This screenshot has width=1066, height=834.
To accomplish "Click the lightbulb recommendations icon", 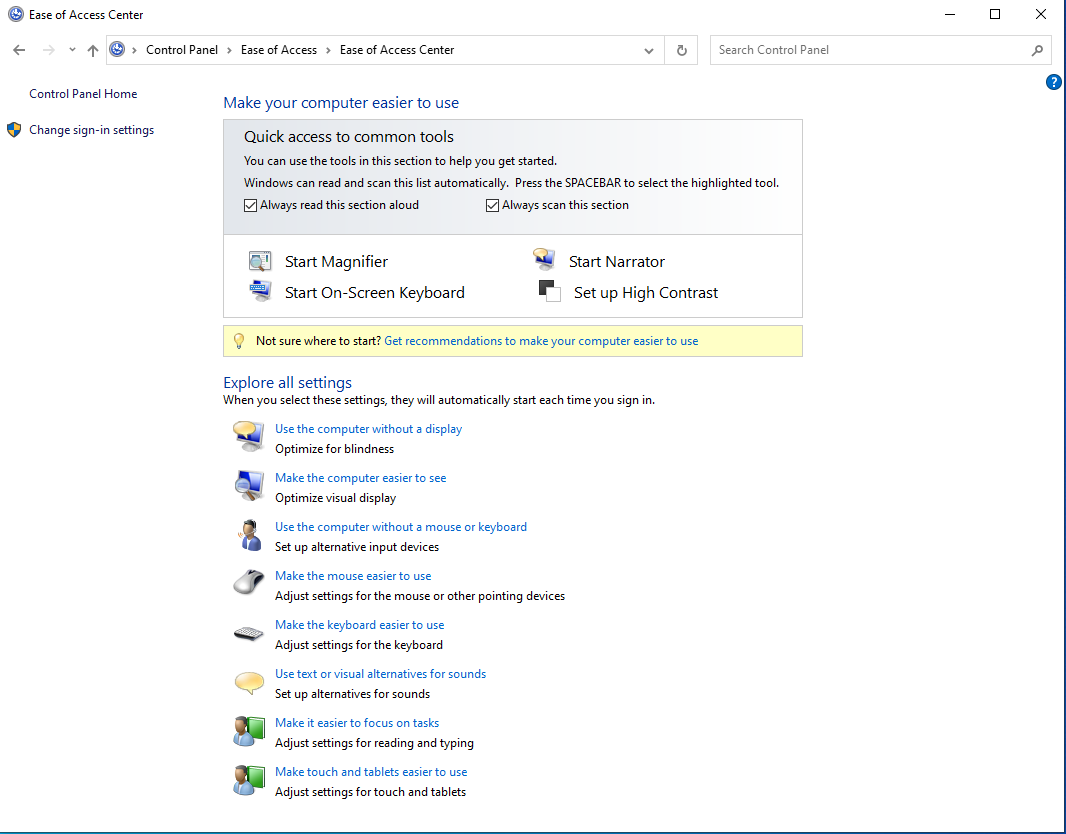I will coord(239,341).
